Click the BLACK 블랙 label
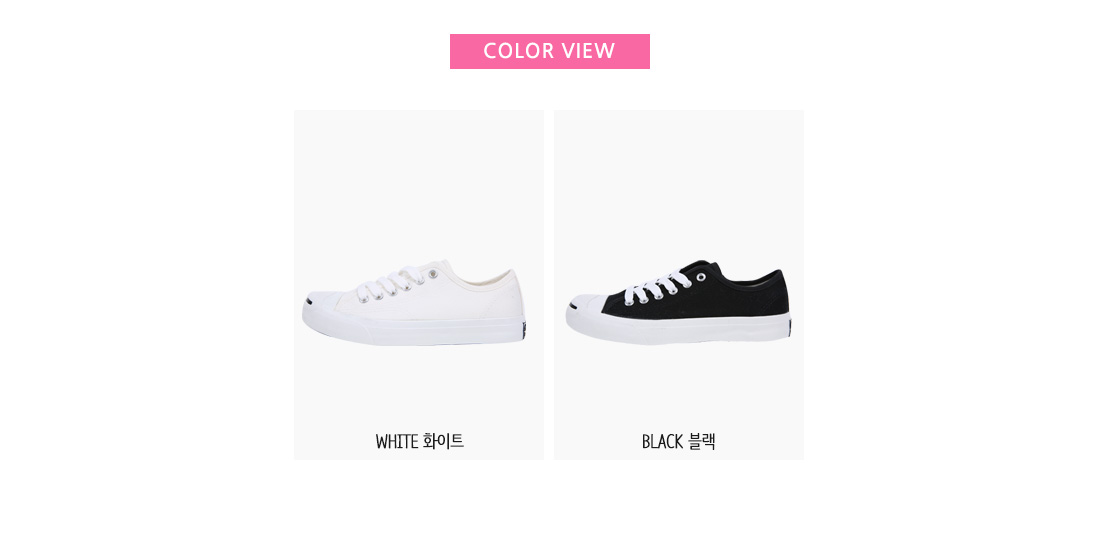 pyautogui.click(x=678, y=441)
